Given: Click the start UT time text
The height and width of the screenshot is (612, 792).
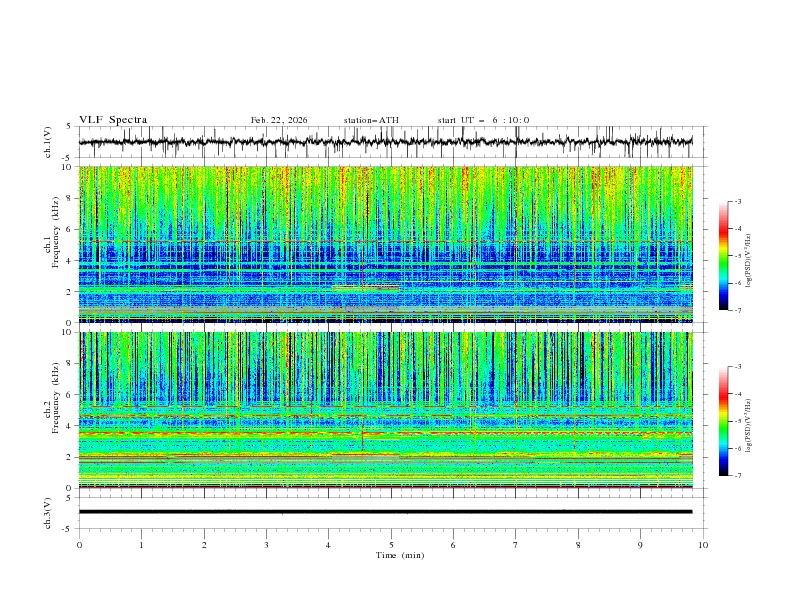Looking at the screenshot, I should [x=483, y=120].
